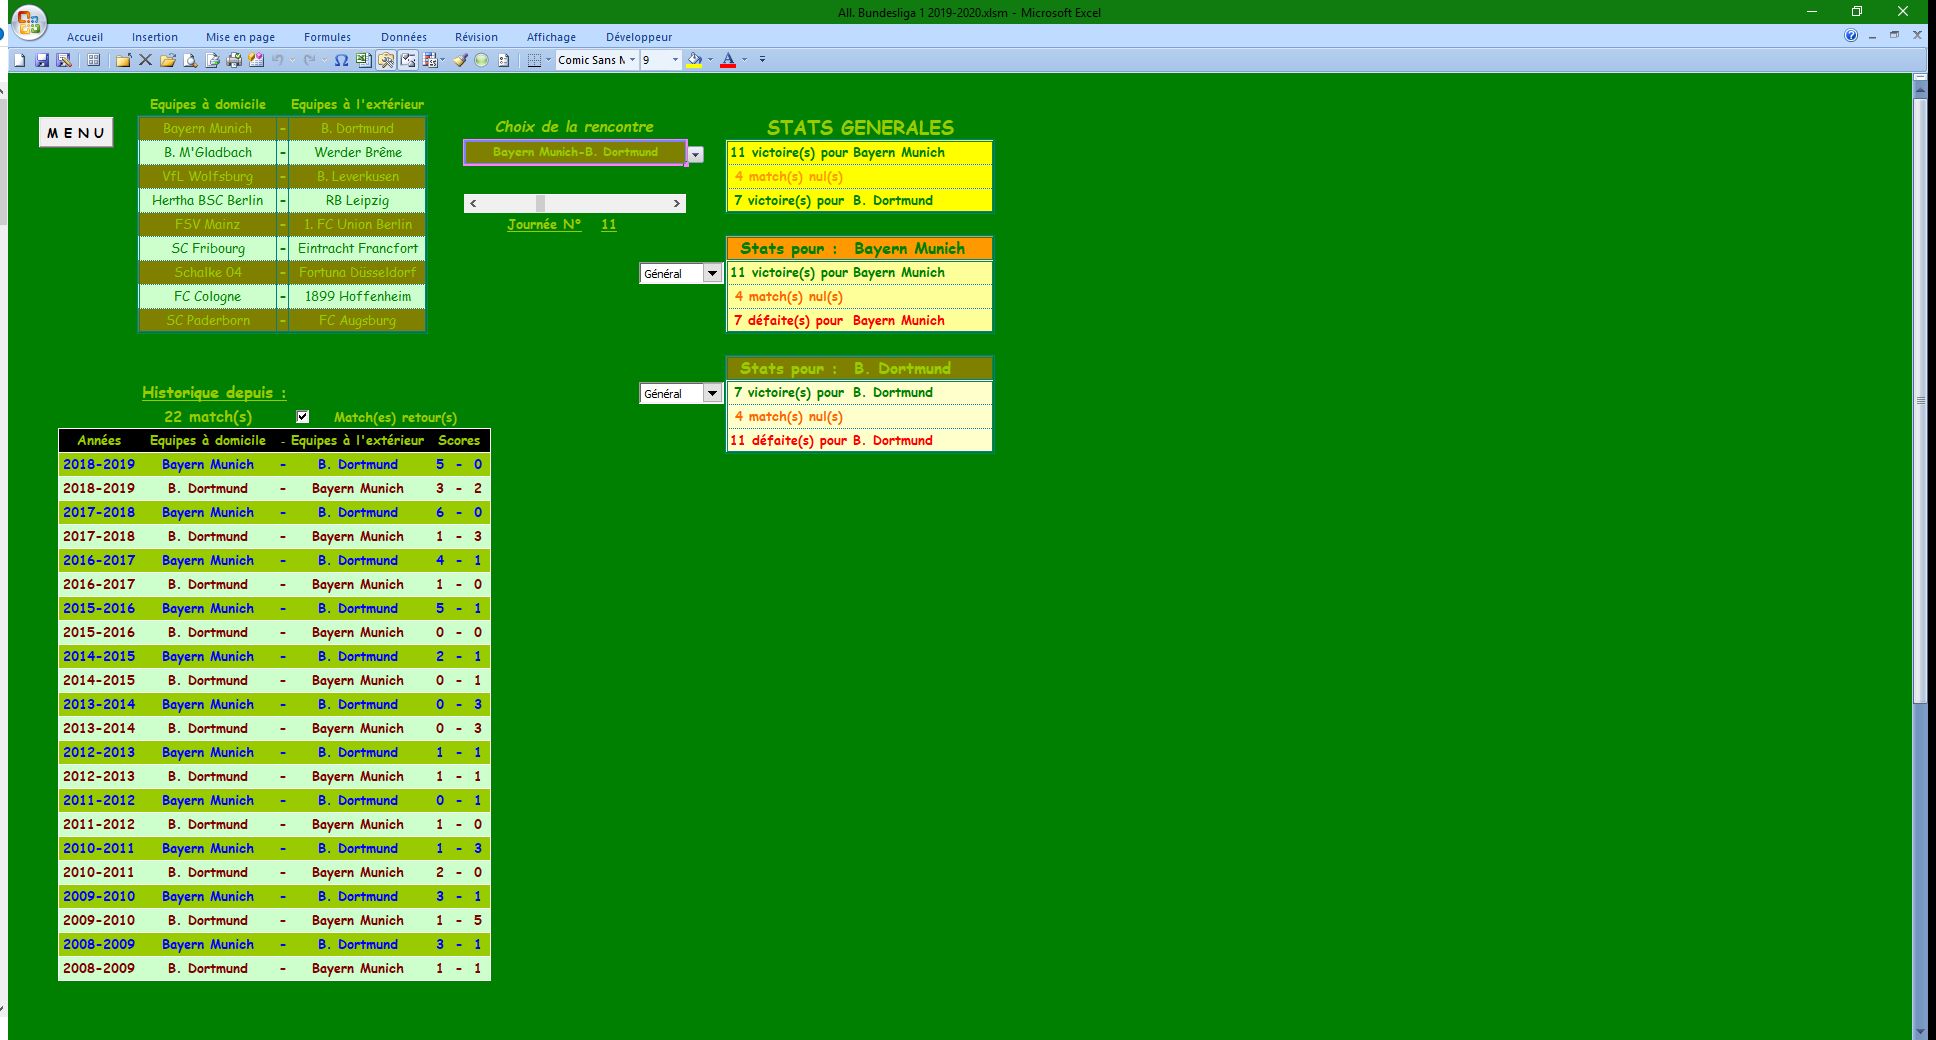Click the MENU button

[x=76, y=132]
